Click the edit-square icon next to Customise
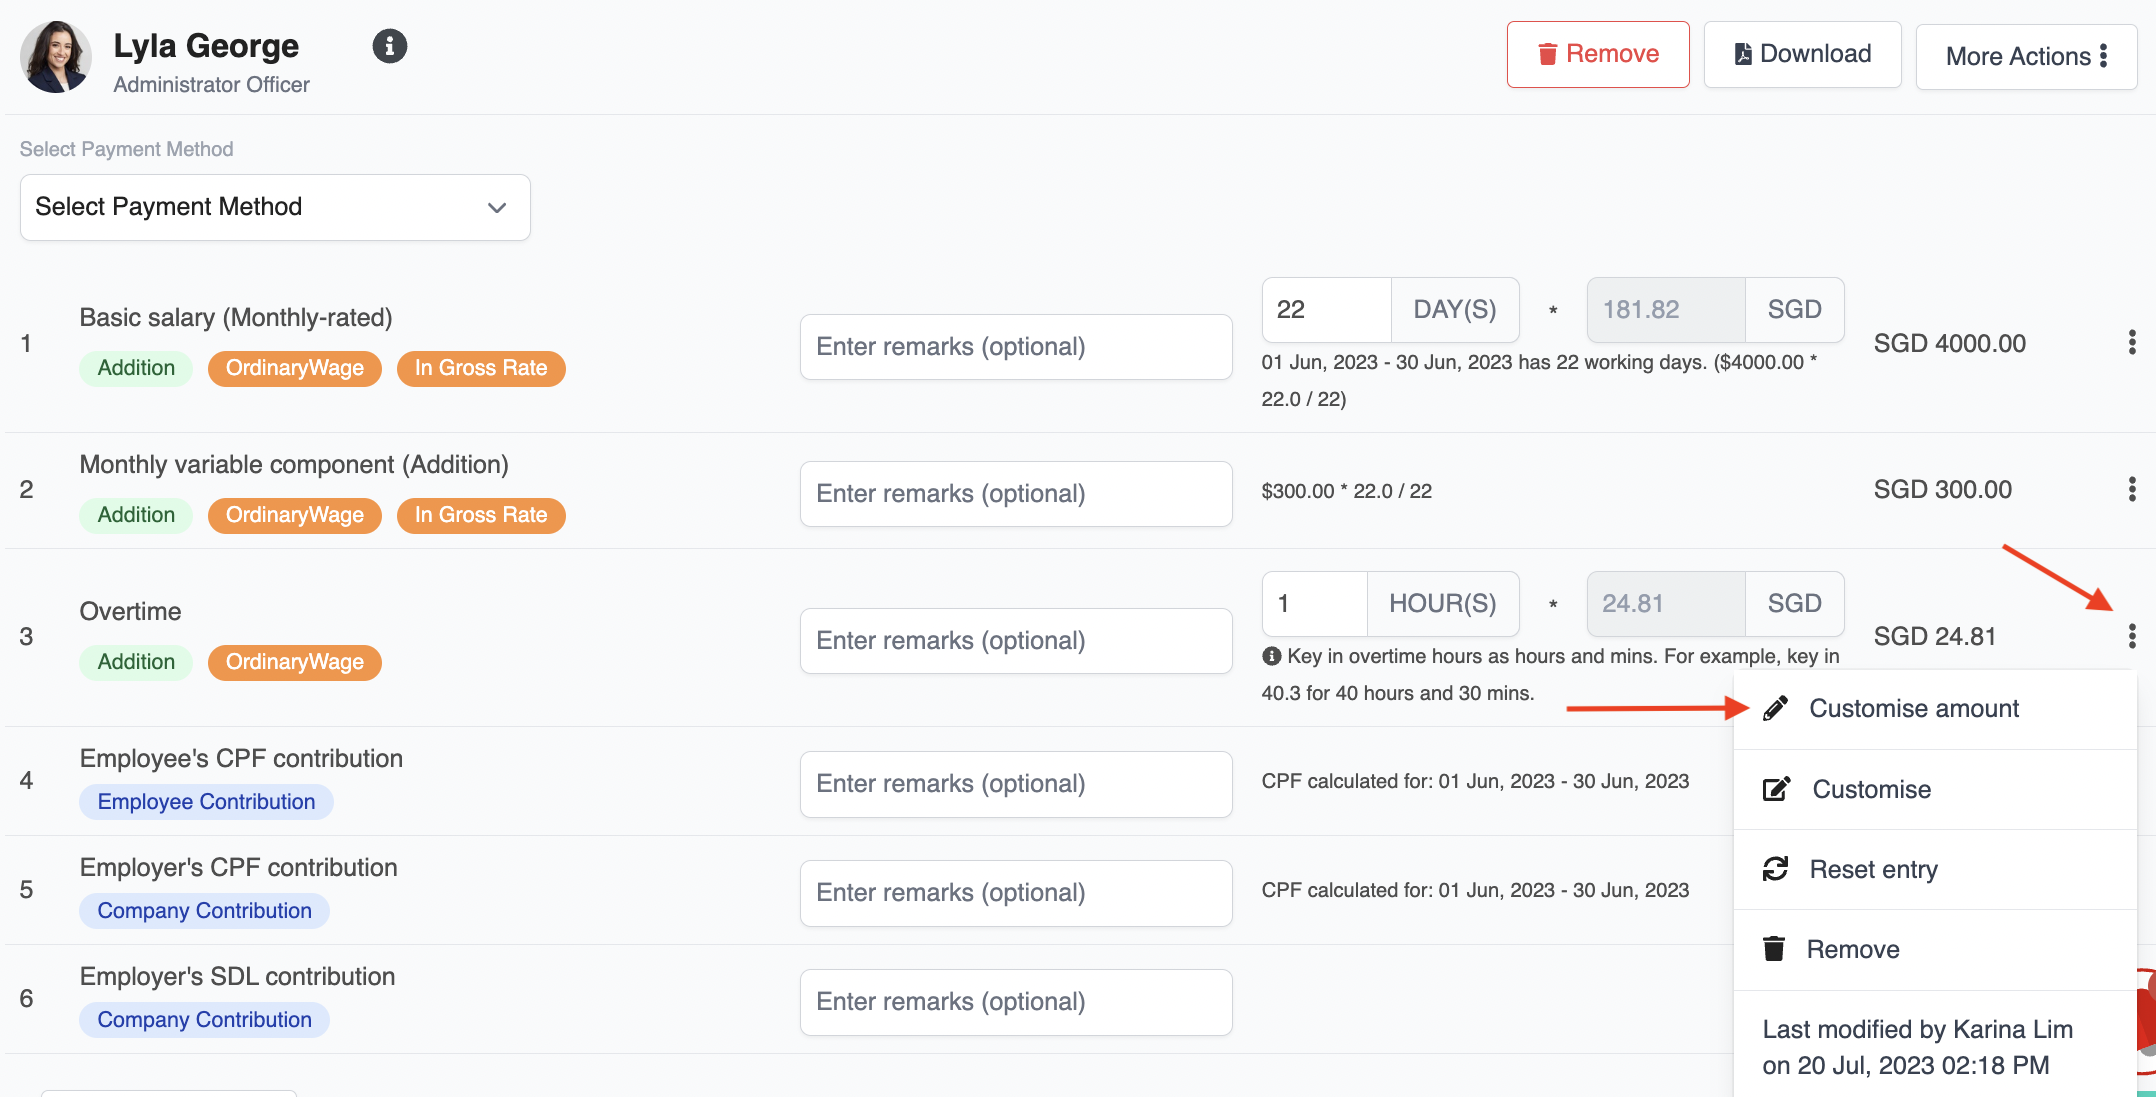Viewport: 2156px width, 1097px height. (x=1776, y=789)
